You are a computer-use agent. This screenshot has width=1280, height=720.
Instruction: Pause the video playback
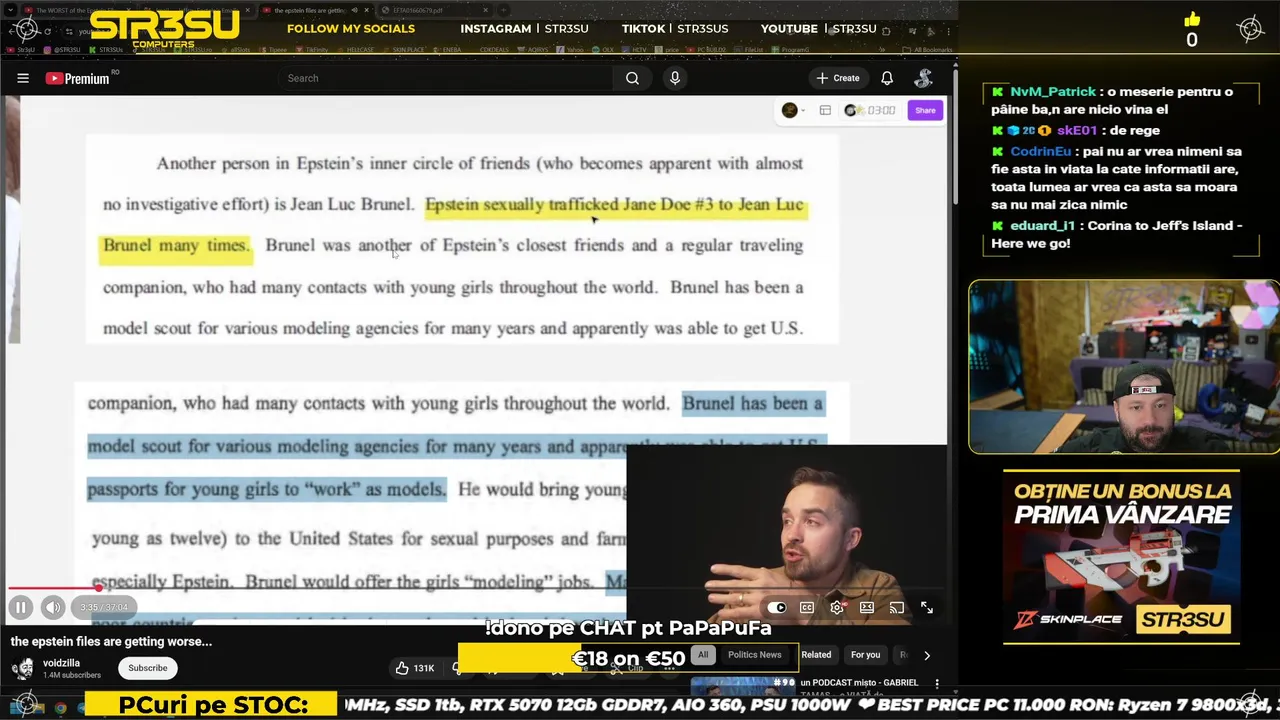pos(21,607)
